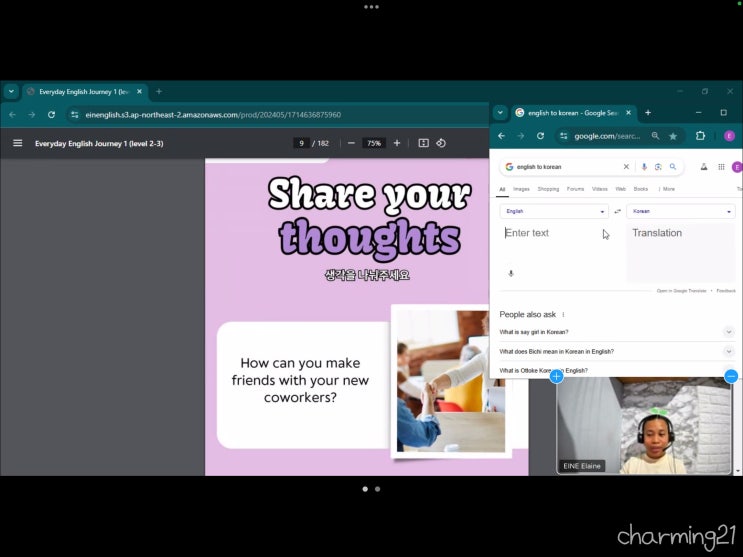Click the blue minus on video tile
The image size is (743, 557).
click(x=731, y=376)
